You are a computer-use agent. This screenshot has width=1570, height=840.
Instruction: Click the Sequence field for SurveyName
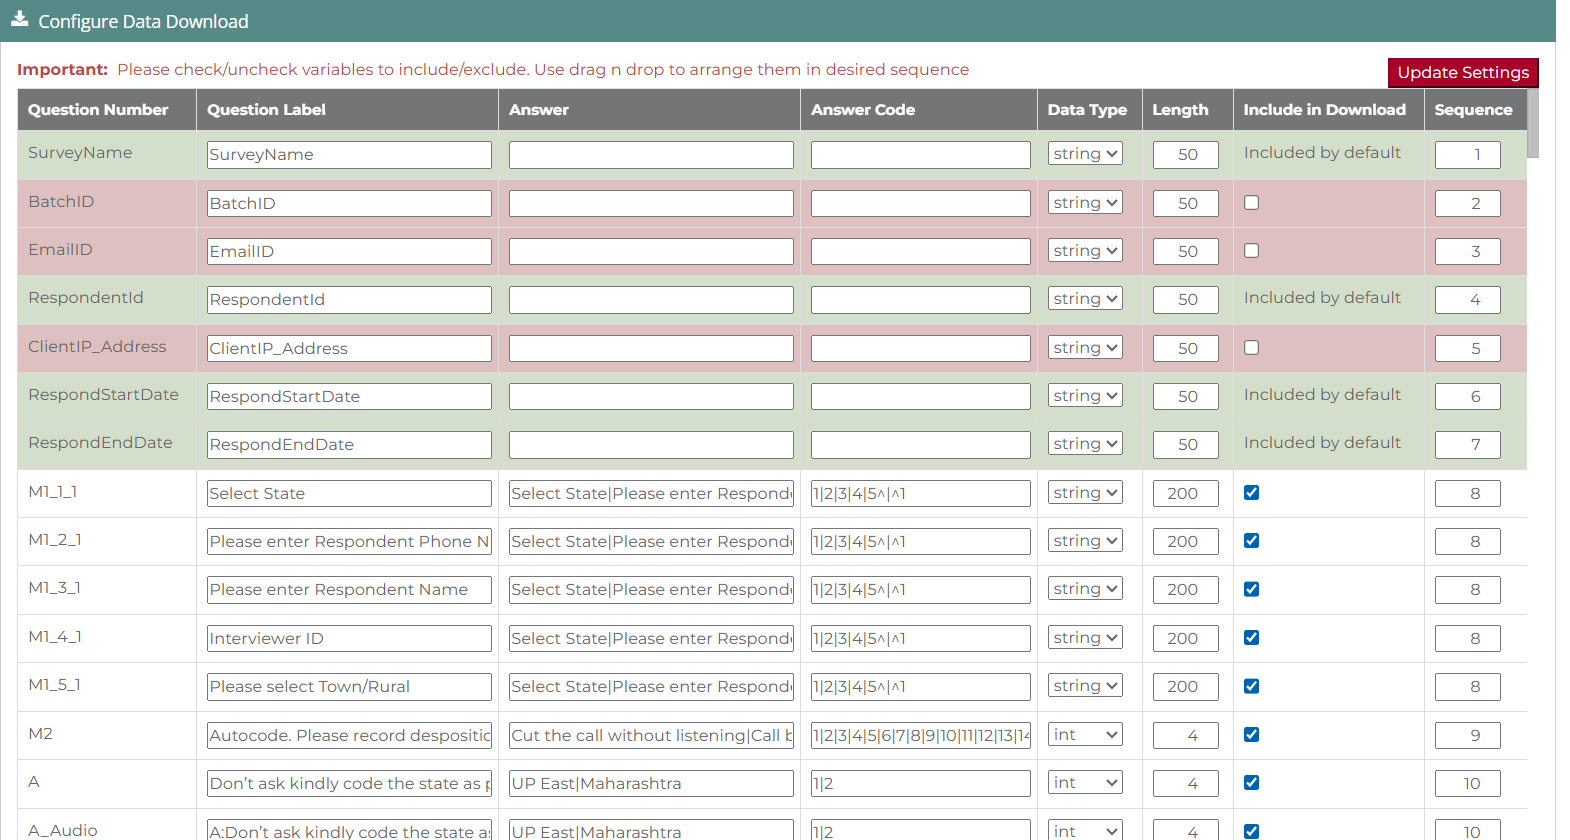coord(1468,155)
